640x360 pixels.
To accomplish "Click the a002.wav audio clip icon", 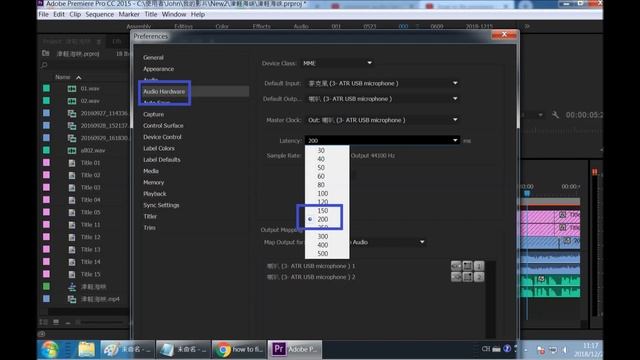I will (72, 150).
